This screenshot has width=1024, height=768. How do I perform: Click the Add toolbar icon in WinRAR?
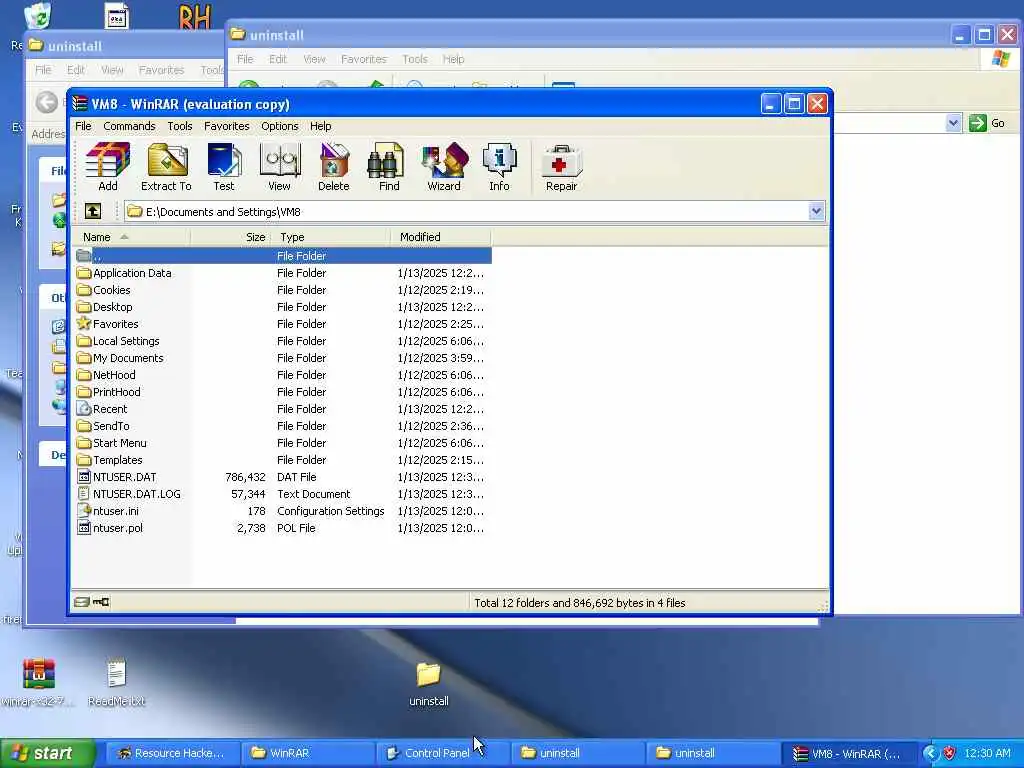point(108,167)
